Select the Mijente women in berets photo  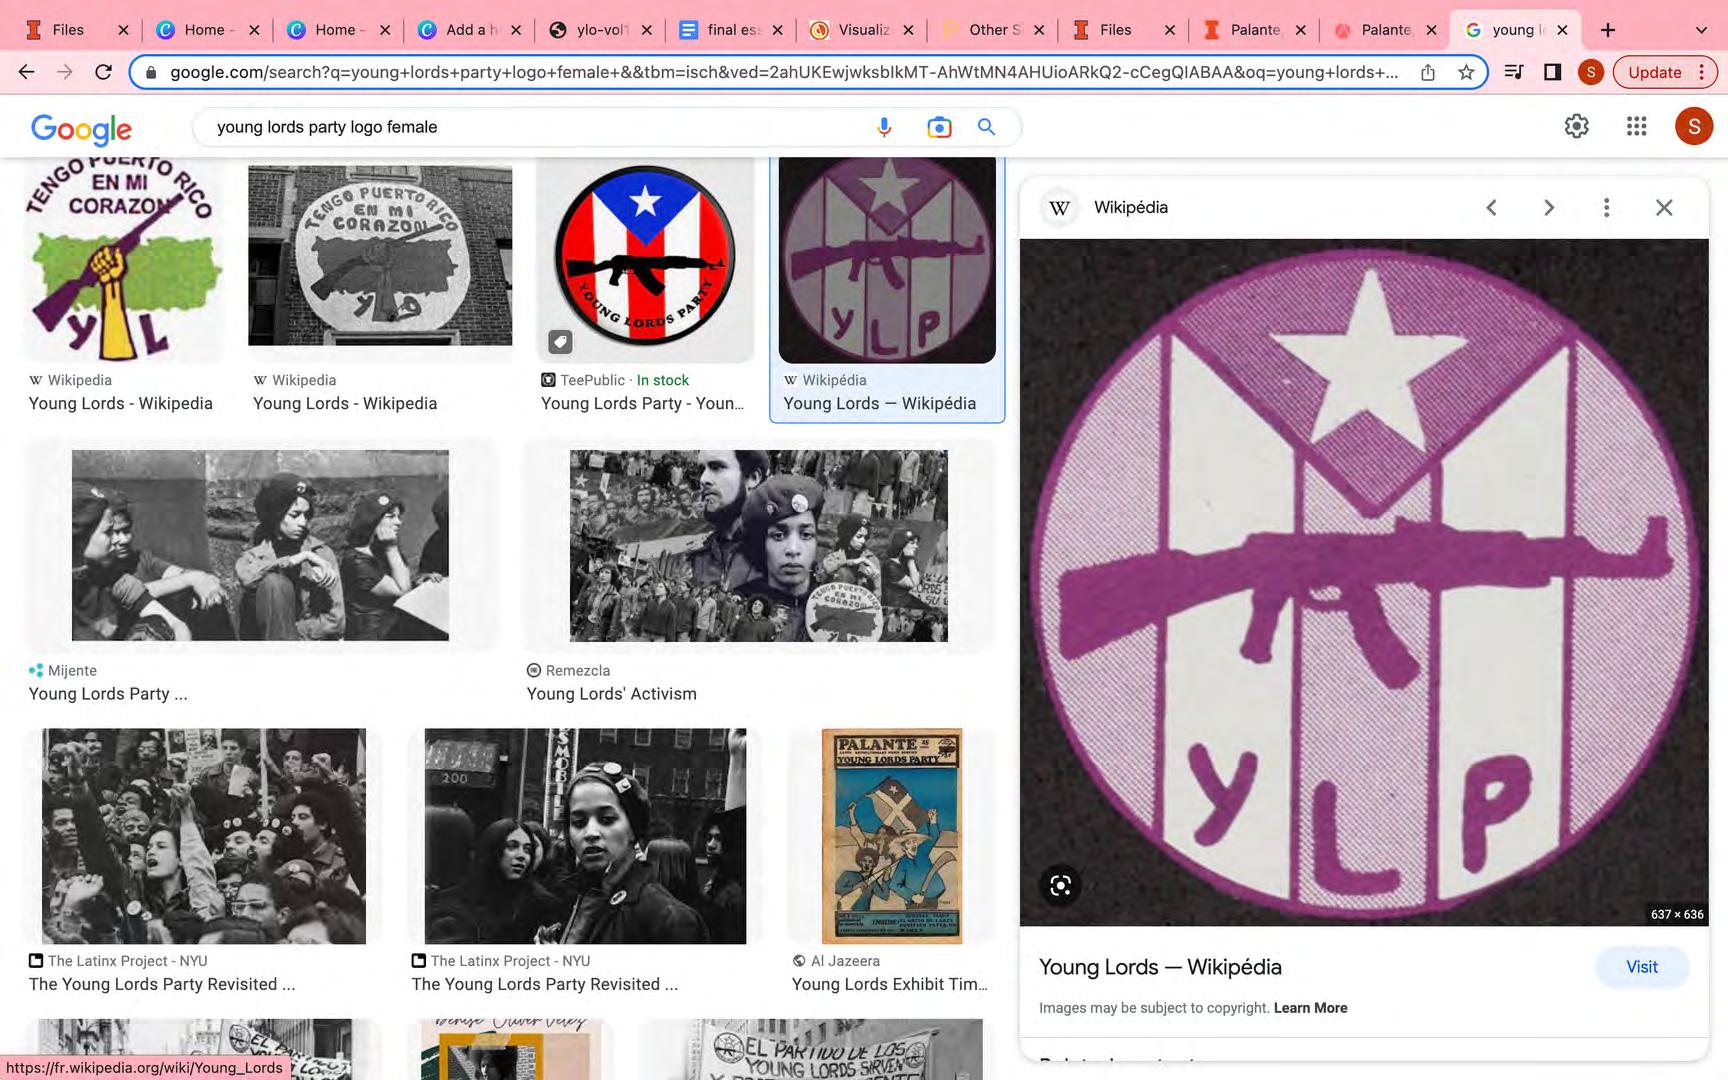[260, 545]
